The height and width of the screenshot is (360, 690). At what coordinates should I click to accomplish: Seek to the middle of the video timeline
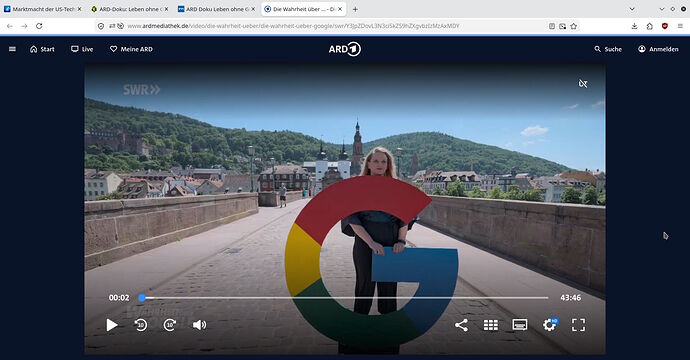click(x=345, y=298)
